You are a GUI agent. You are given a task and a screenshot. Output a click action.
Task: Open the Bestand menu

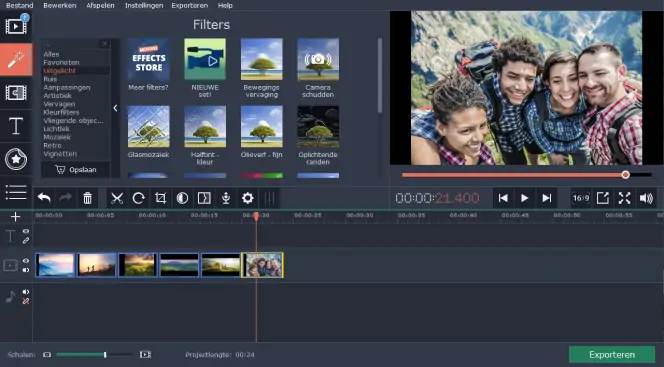coord(19,6)
